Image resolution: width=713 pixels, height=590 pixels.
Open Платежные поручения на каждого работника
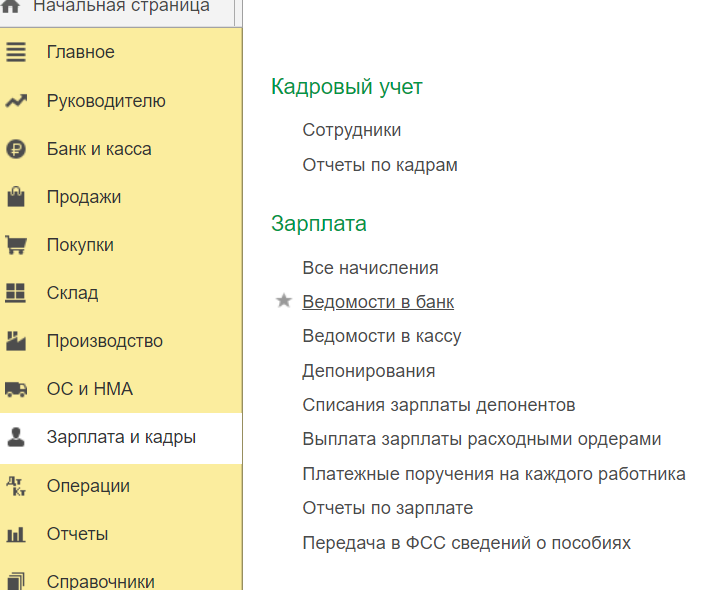click(x=493, y=473)
